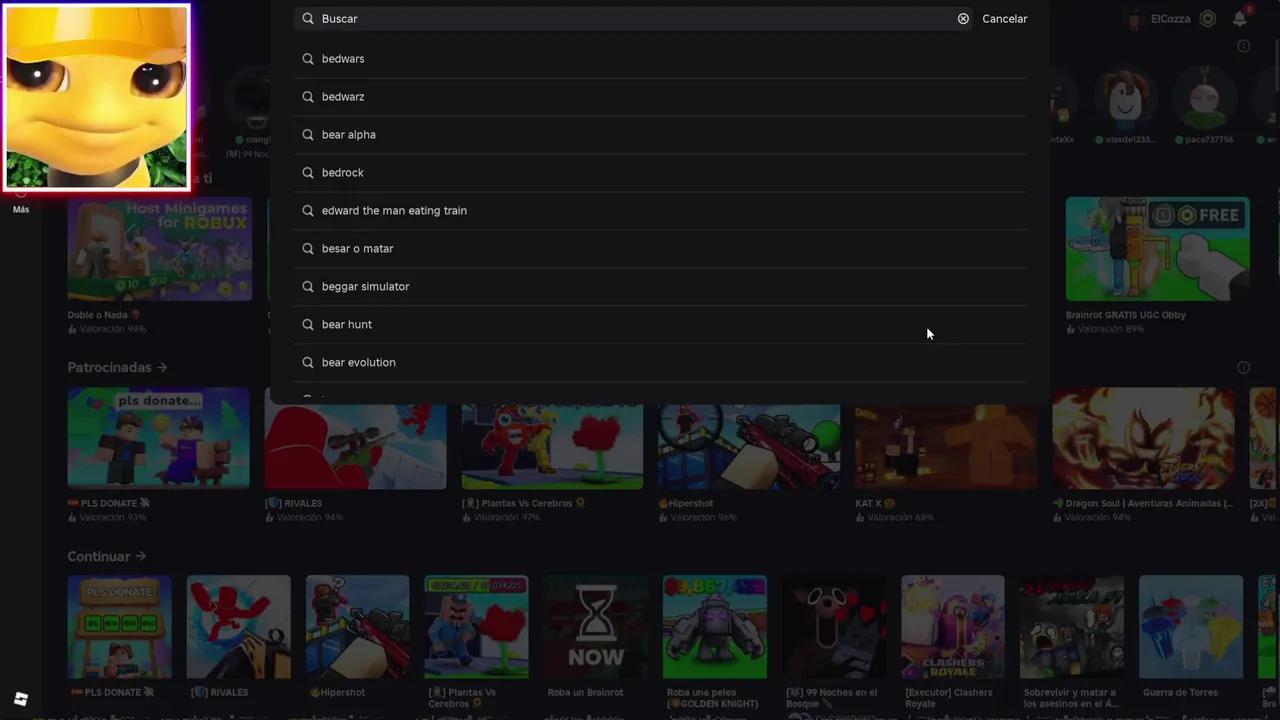The image size is (1280, 720).
Task: Click the yellow character webcam overlay
Action: (x=96, y=97)
